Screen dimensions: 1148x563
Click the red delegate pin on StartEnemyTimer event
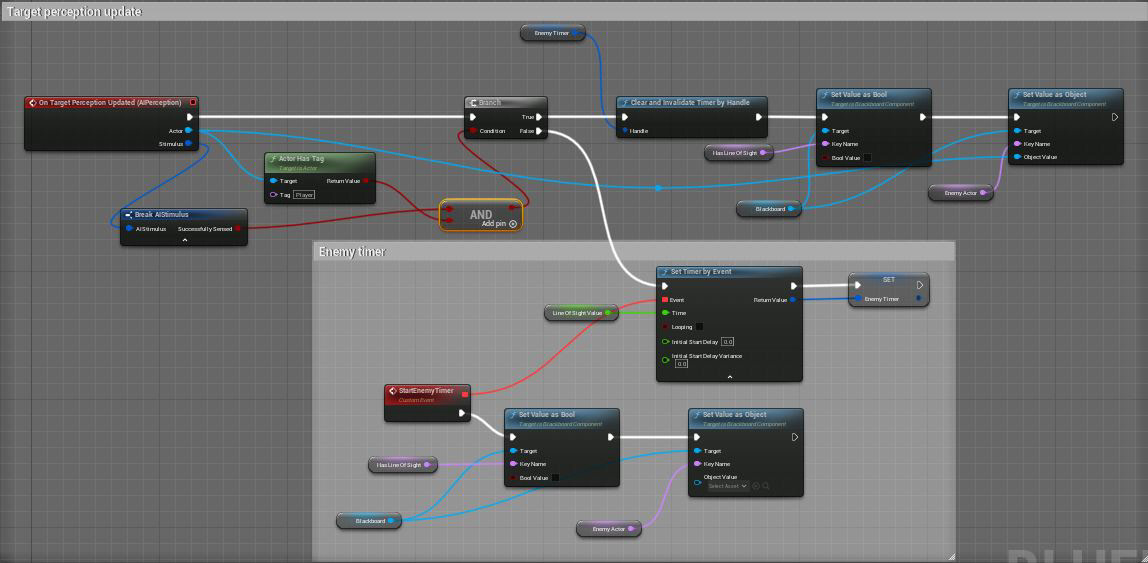(465, 395)
